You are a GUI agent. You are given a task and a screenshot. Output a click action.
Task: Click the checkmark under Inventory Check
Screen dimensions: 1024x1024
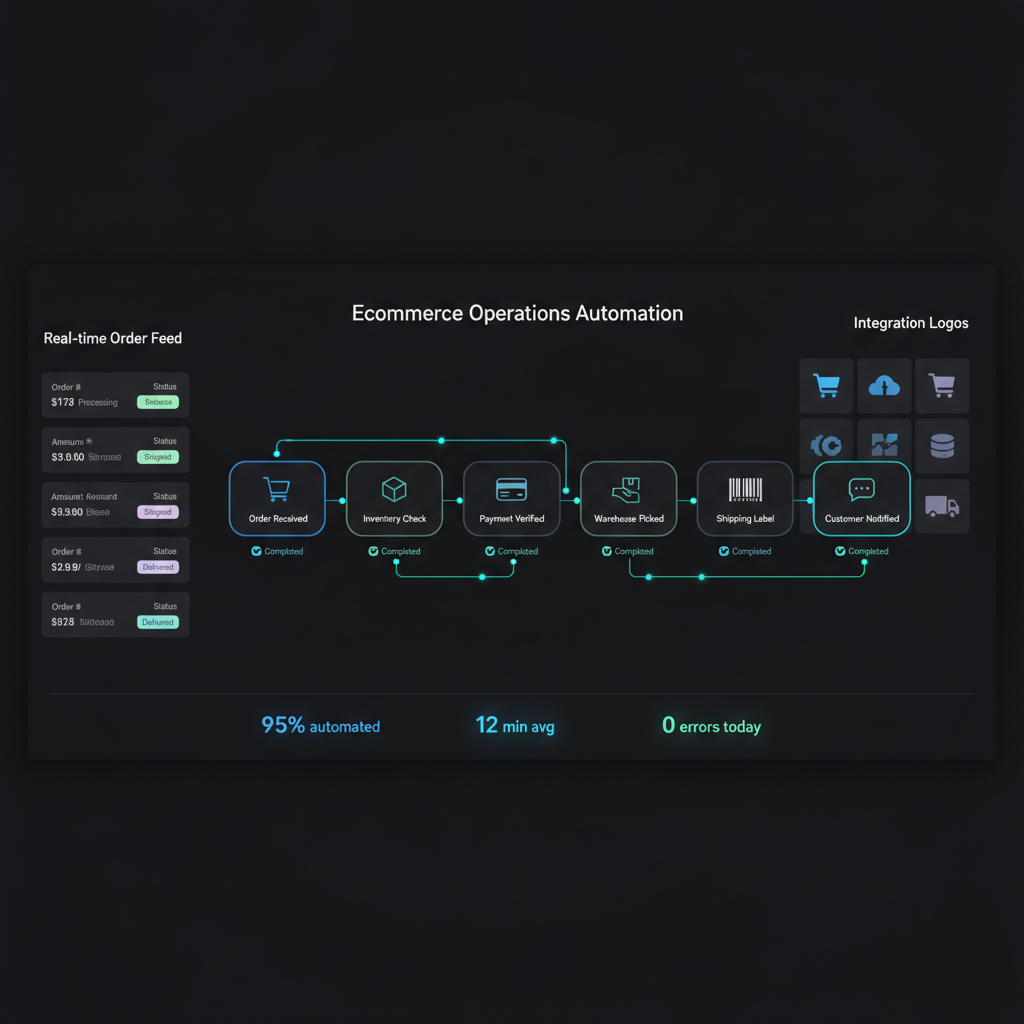tap(373, 551)
